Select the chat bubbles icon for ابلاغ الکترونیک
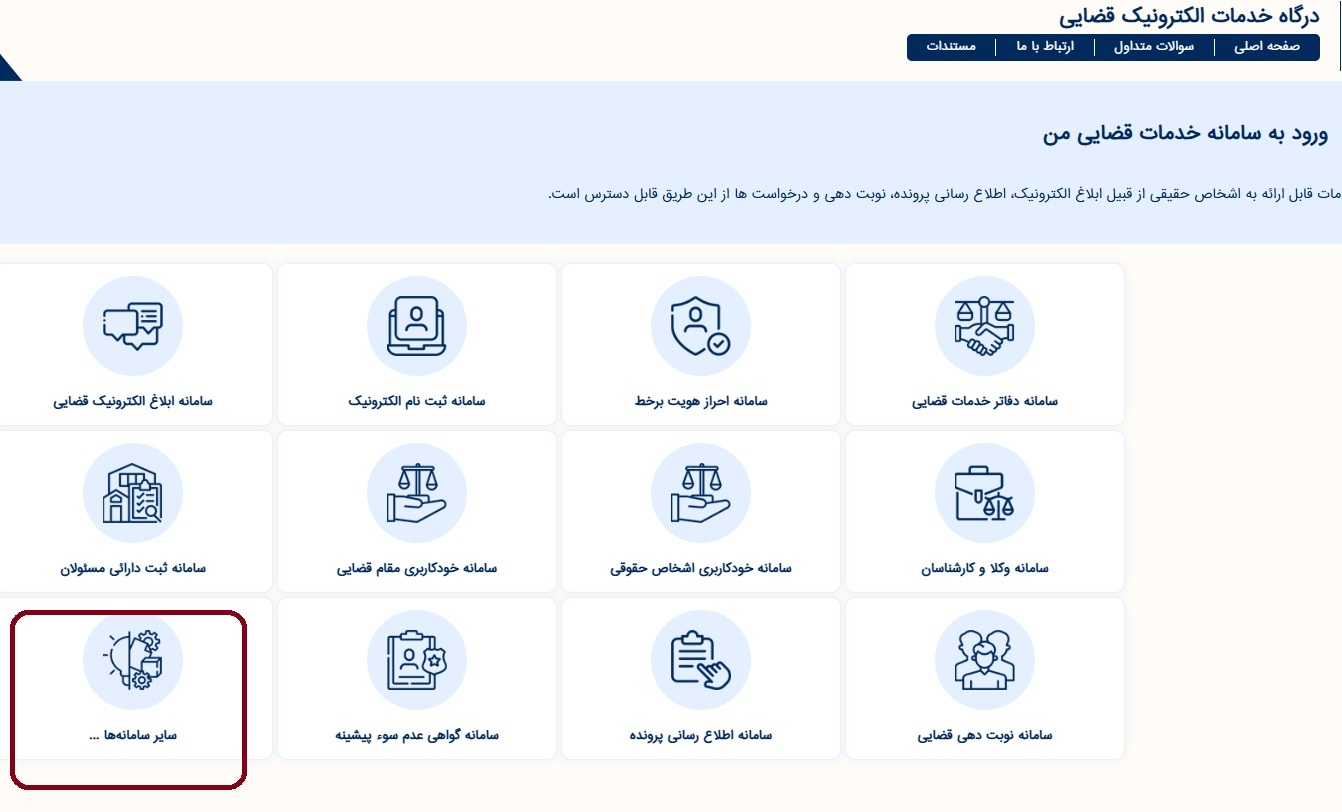Image resolution: width=1342 pixels, height=812 pixels. (x=132, y=326)
